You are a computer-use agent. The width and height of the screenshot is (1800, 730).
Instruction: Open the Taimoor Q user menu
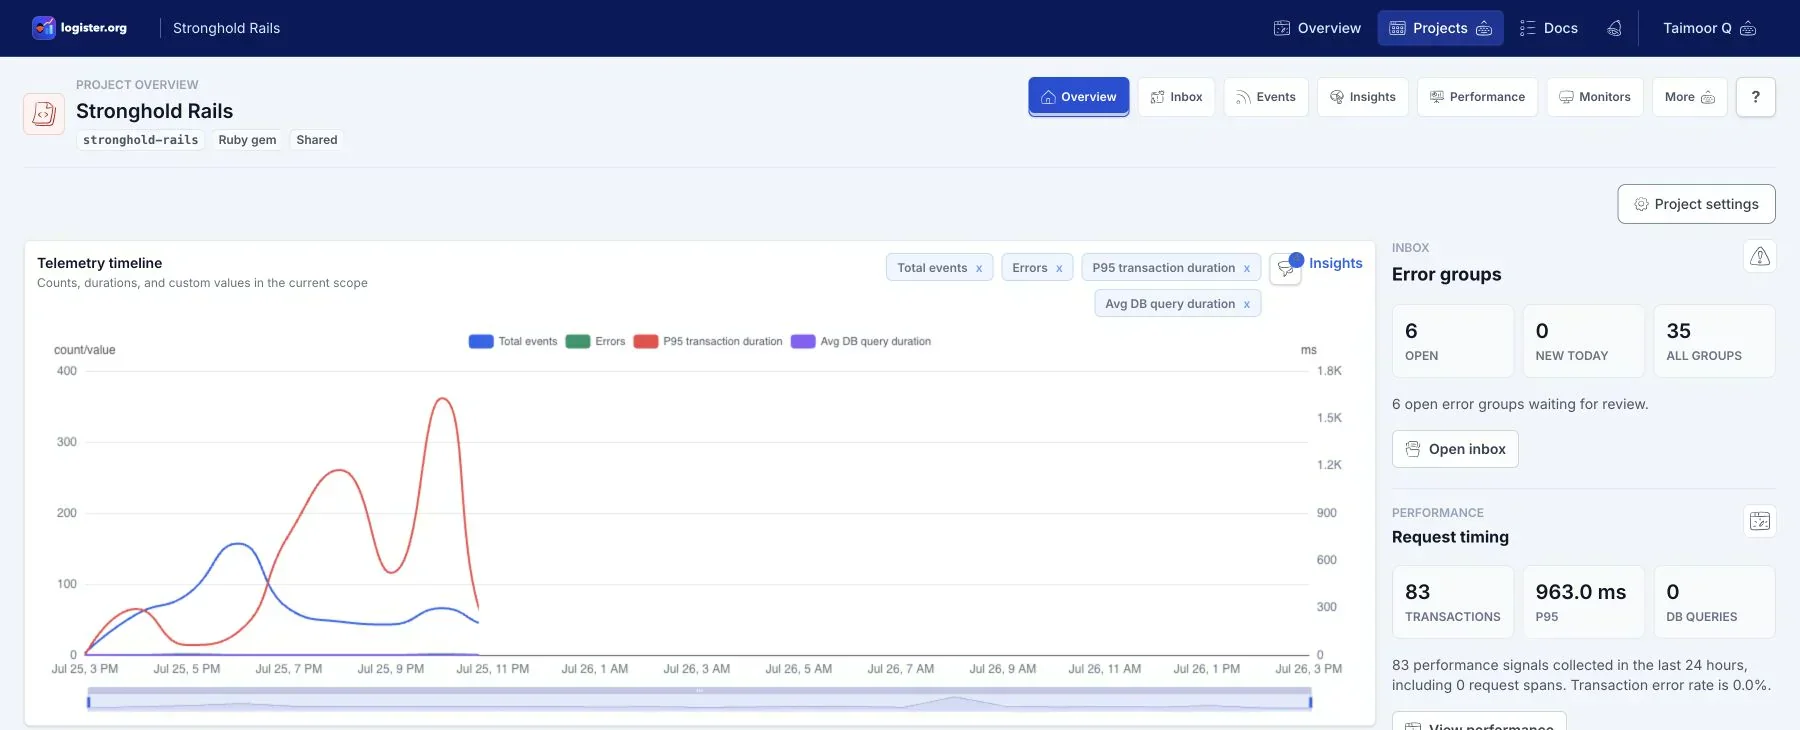tap(1709, 28)
